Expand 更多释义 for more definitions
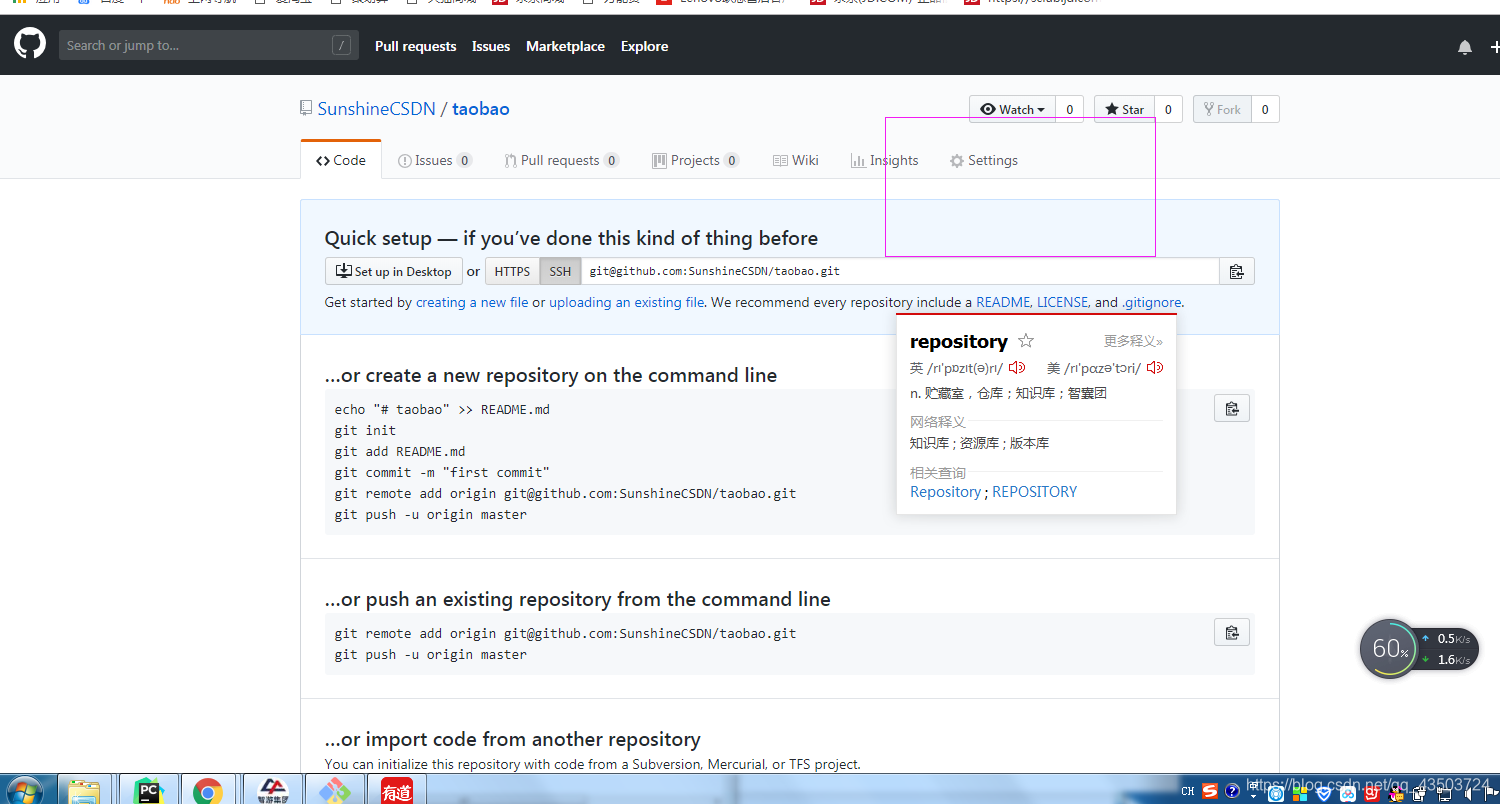 point(1133,341)
